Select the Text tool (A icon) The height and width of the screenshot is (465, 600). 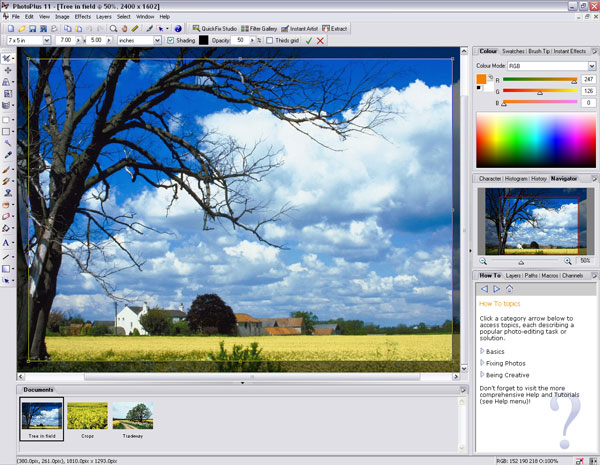[x=7, y=242]
